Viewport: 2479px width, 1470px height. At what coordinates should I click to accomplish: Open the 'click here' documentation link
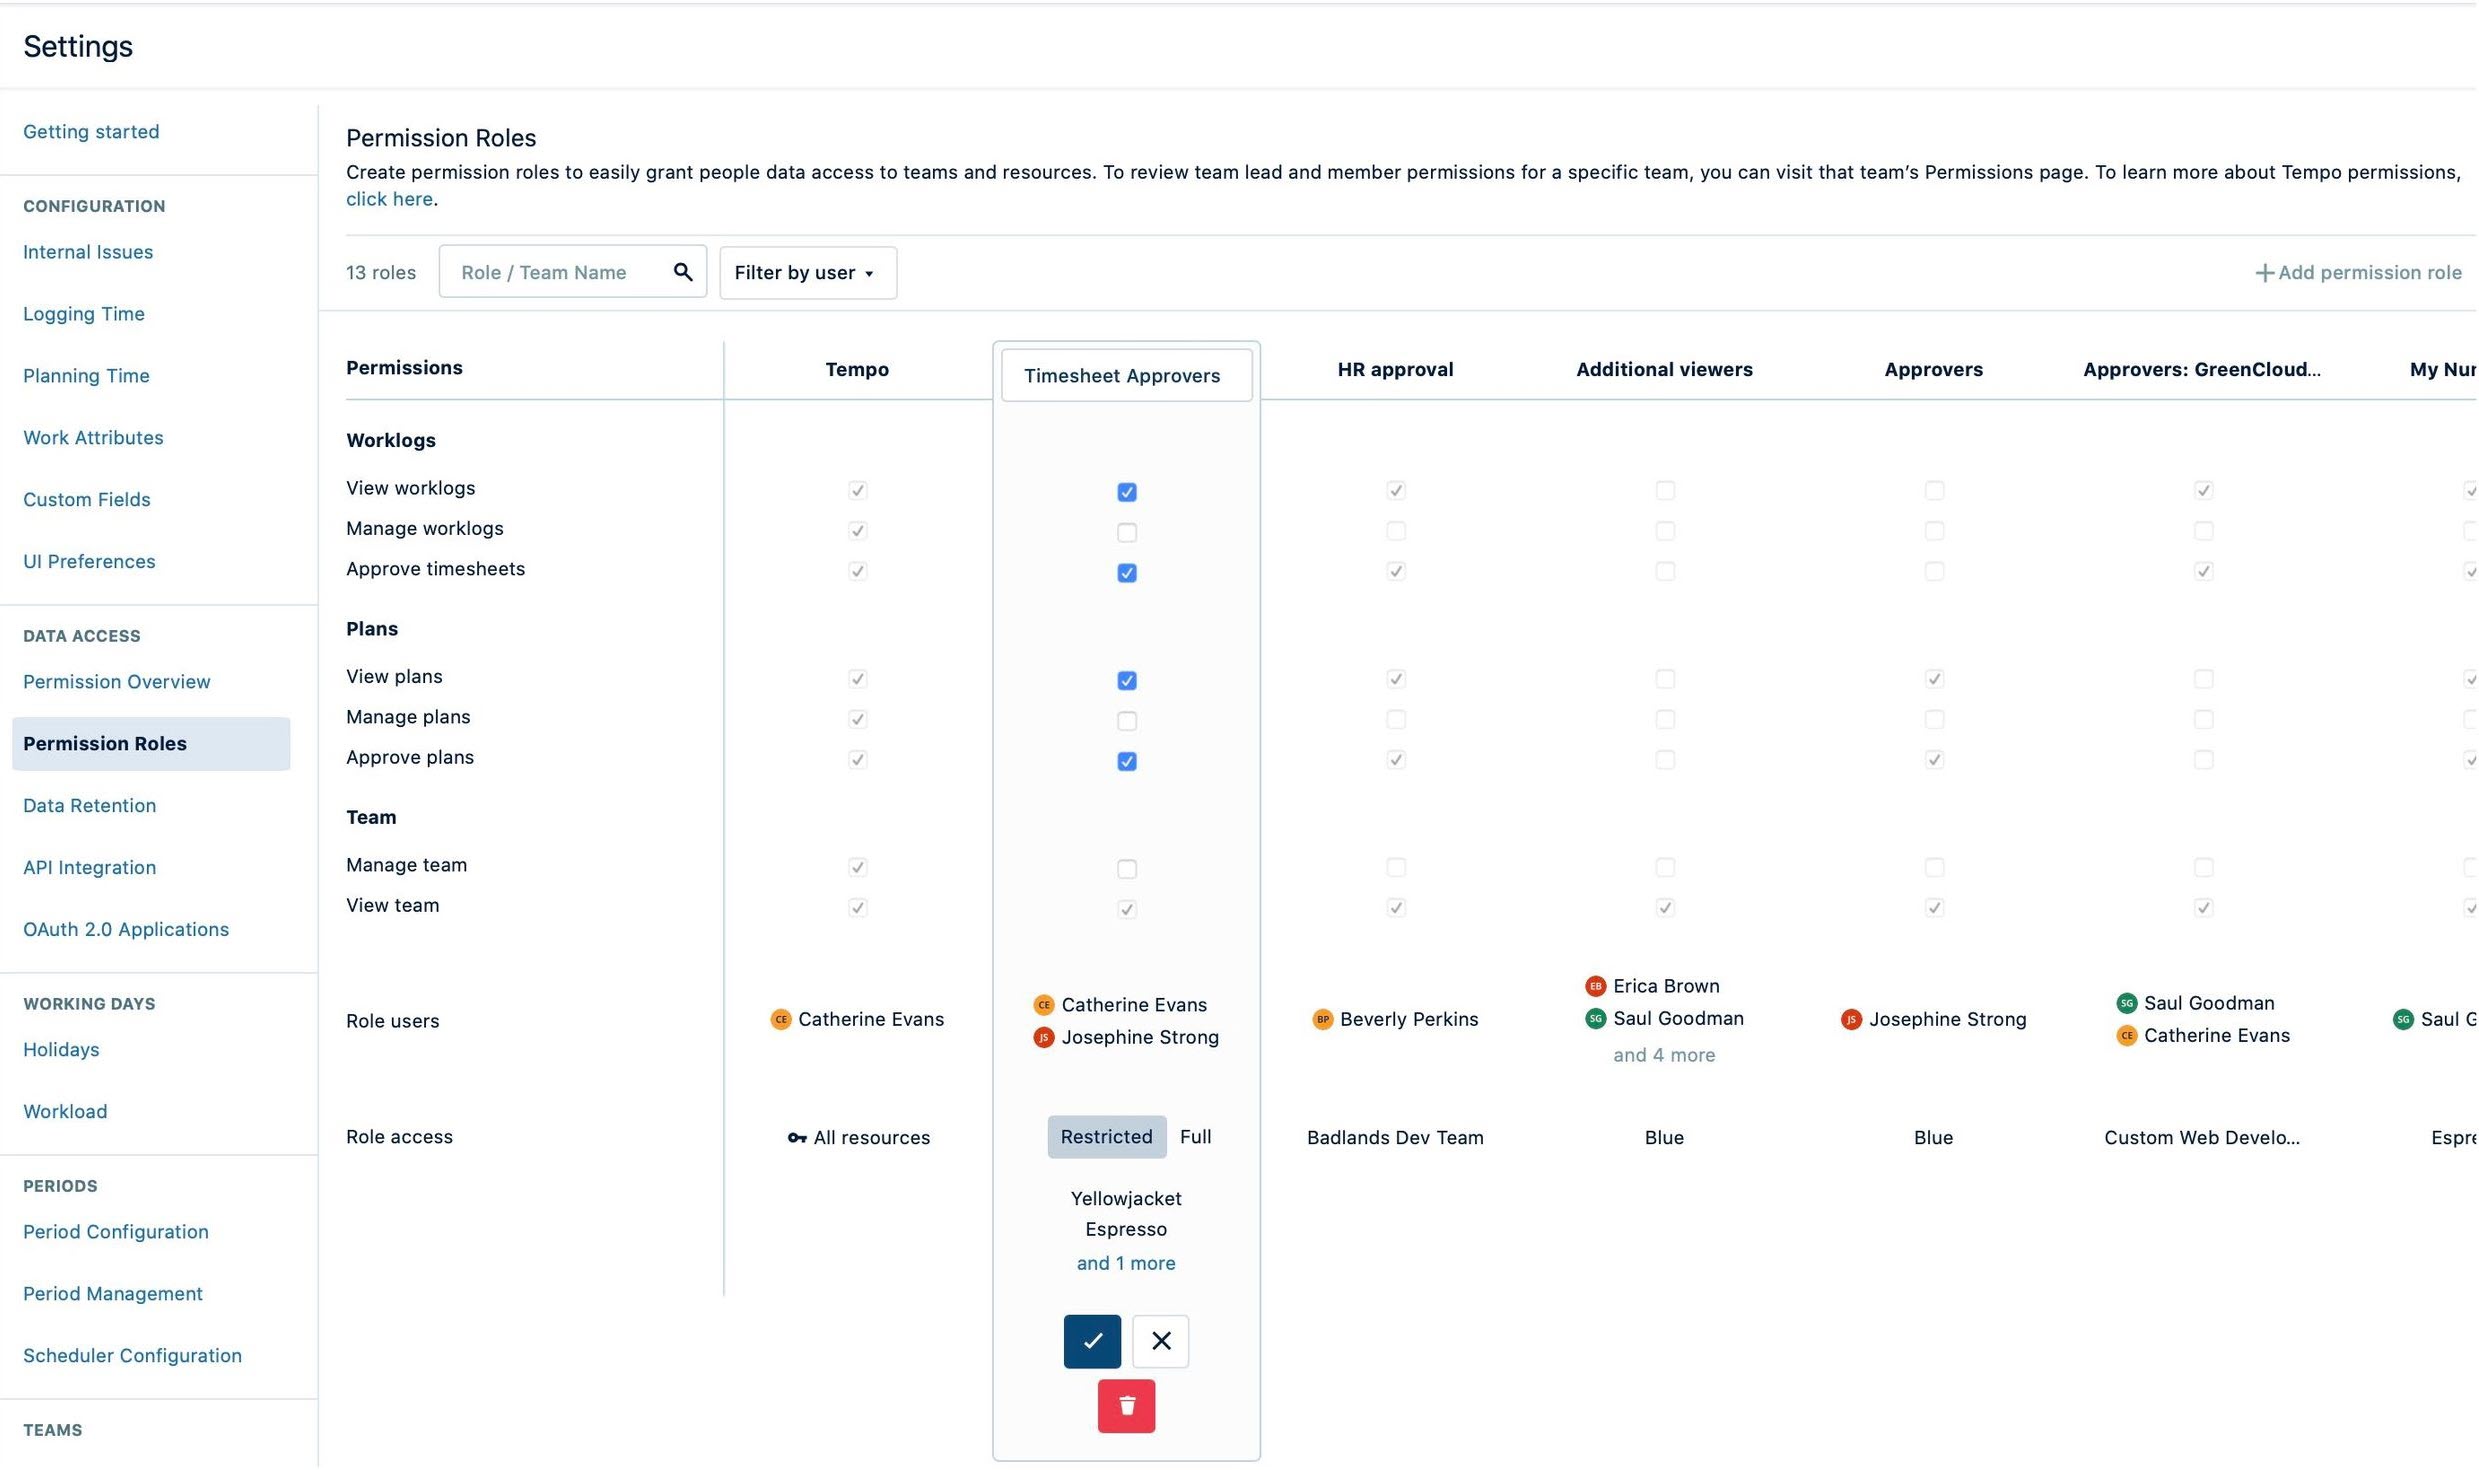click(x=389, y=198)
